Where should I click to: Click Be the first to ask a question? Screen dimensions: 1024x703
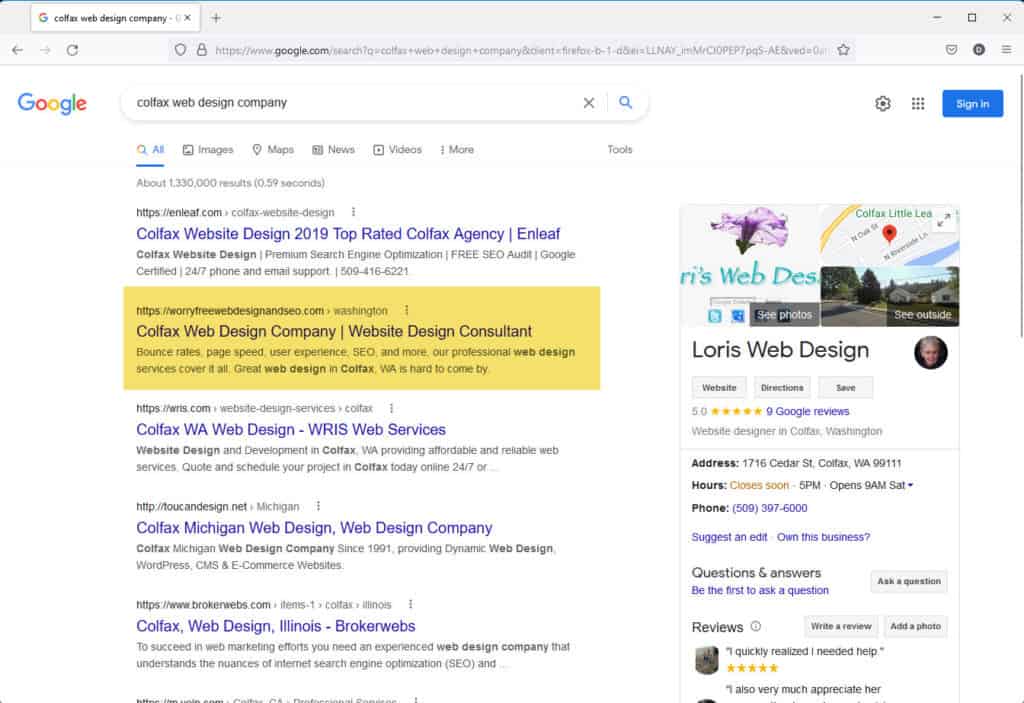pos(760,590)
